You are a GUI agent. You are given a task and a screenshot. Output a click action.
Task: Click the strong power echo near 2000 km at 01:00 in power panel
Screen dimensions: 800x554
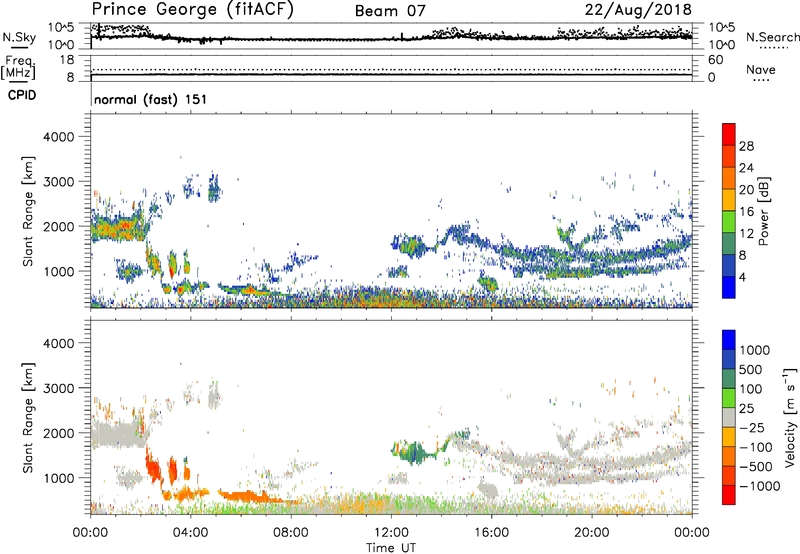[118, 228]
